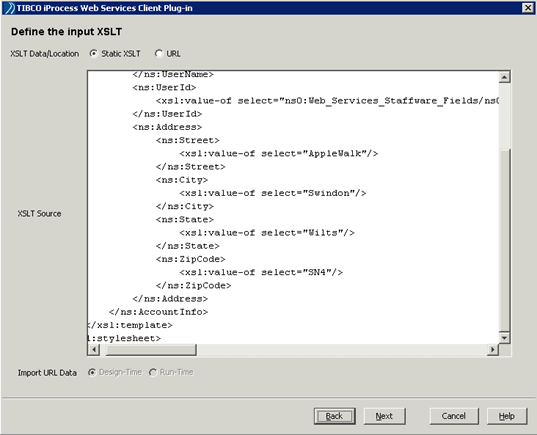Click the XSLT Data/Location label
The image size is (537, 435).
click(45, 54)
